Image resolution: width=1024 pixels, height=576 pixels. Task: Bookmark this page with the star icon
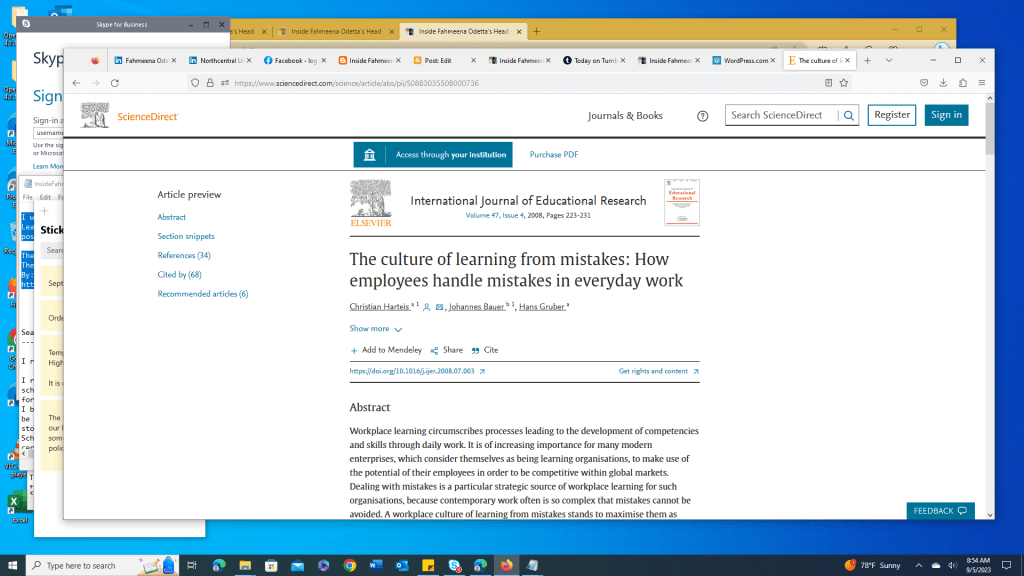(x=844, y=82)
